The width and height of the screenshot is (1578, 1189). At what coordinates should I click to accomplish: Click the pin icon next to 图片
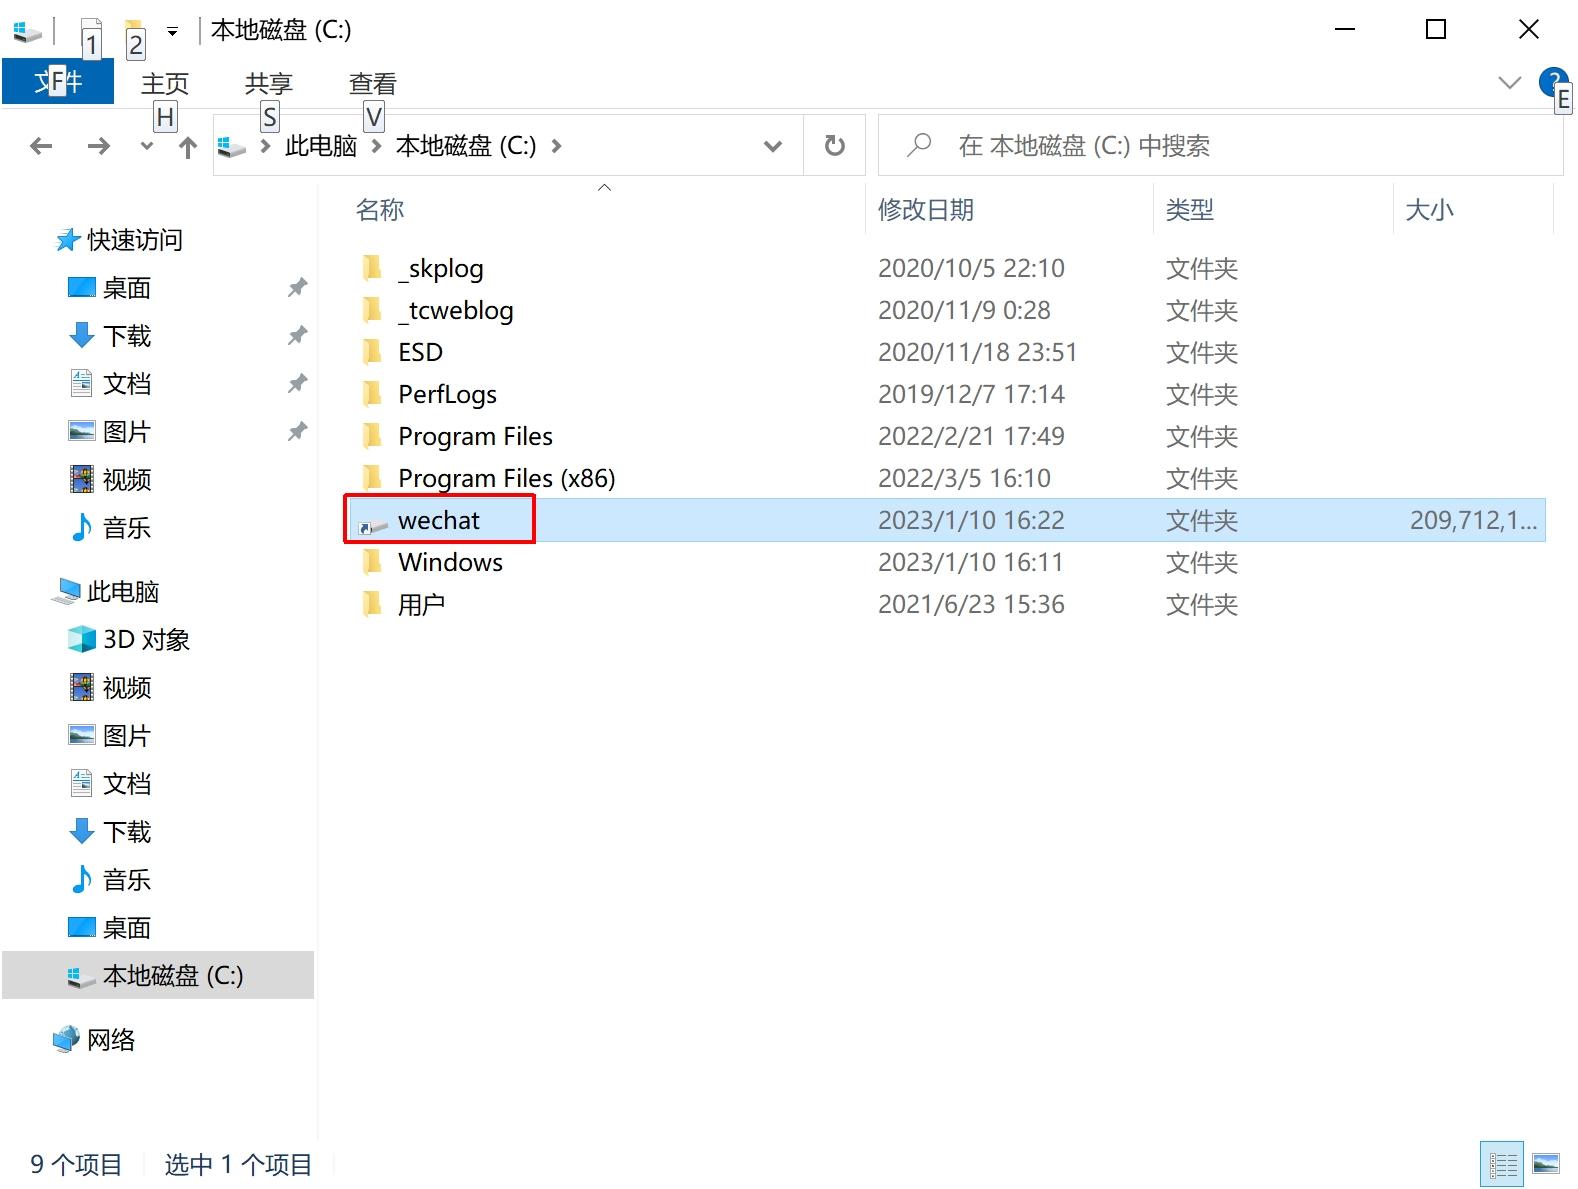pyautogui.click(x=297, y=432)
